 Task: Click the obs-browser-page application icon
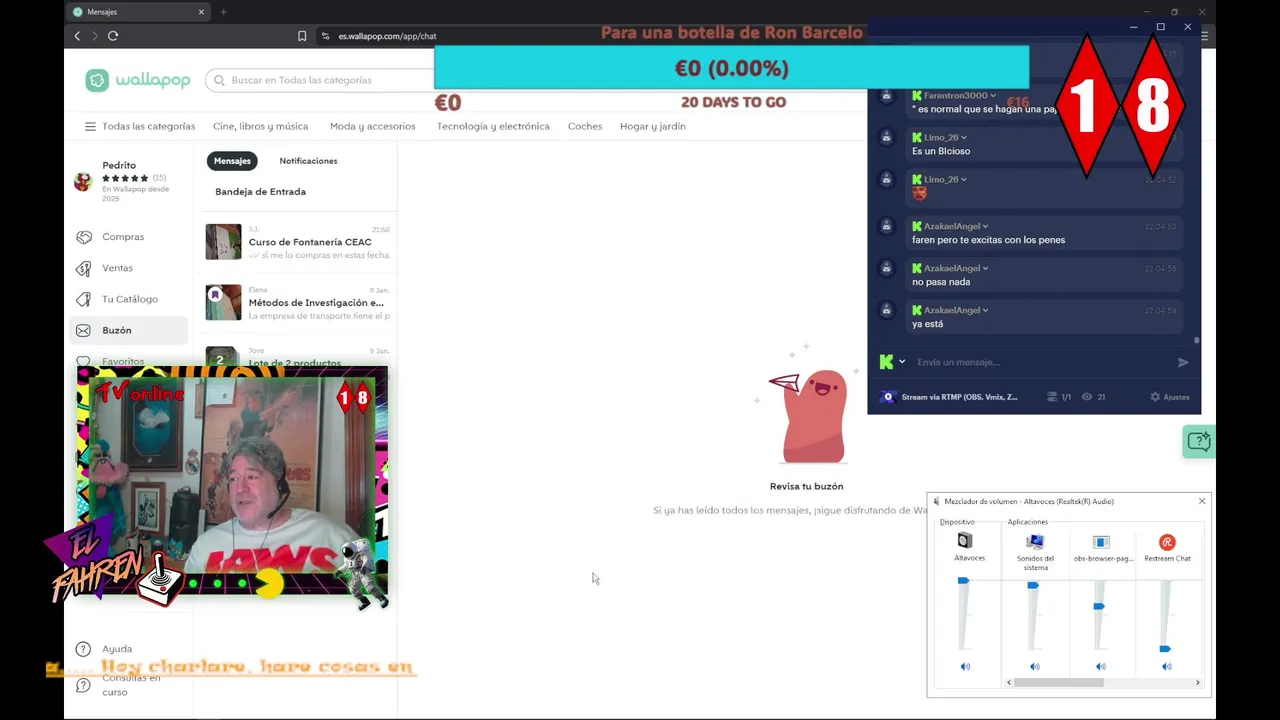click(x=1101, y=541)
